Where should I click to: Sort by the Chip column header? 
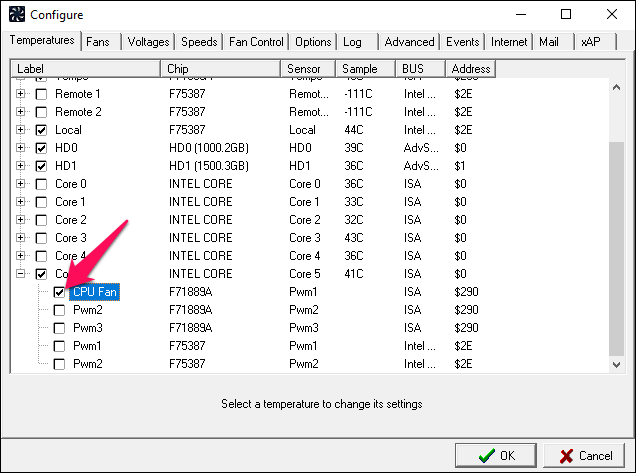pos(221,69)
